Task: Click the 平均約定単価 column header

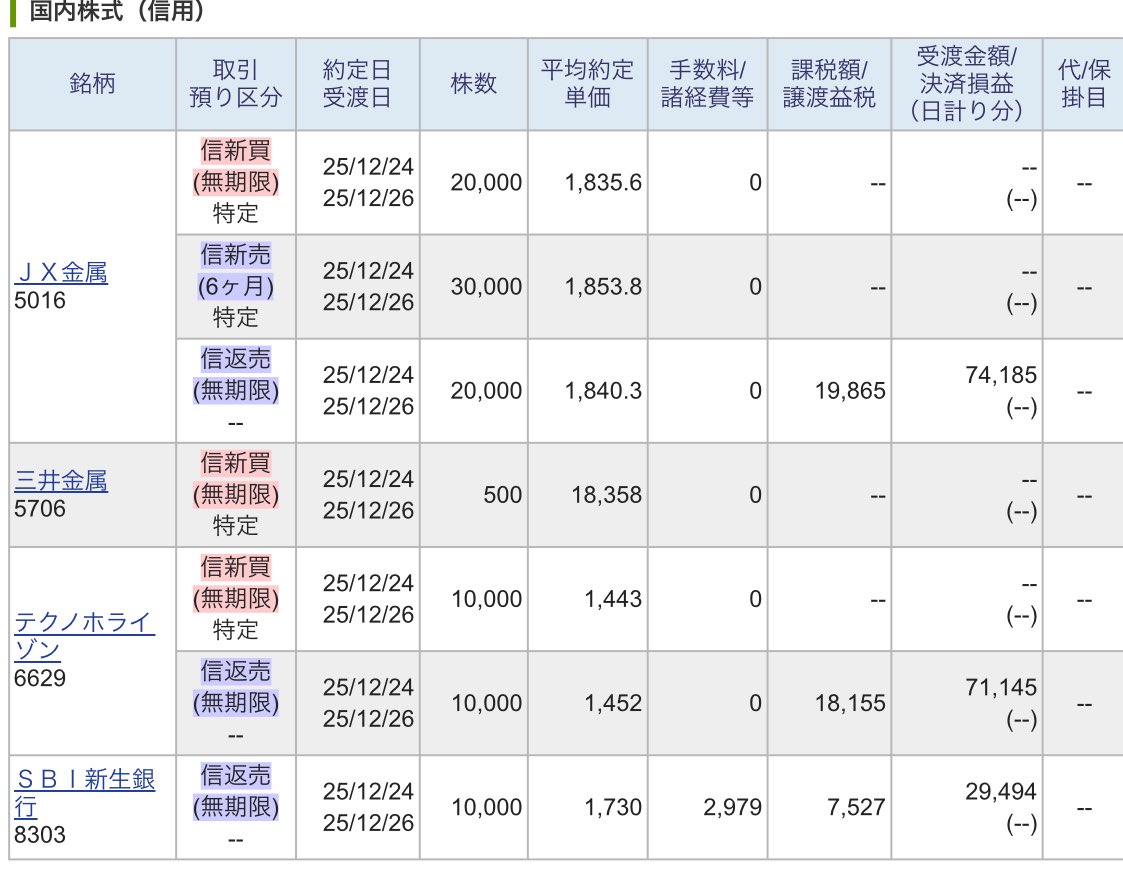Action: point(587,84)
